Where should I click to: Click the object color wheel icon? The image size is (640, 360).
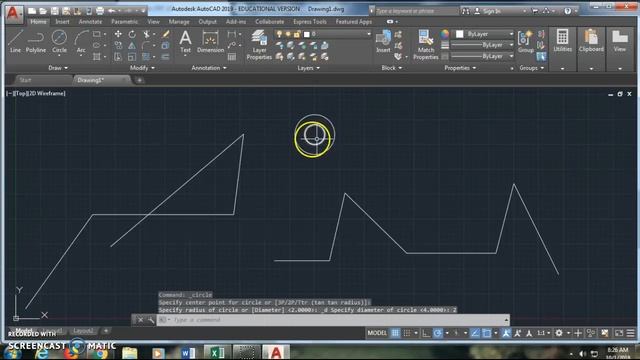445,34
